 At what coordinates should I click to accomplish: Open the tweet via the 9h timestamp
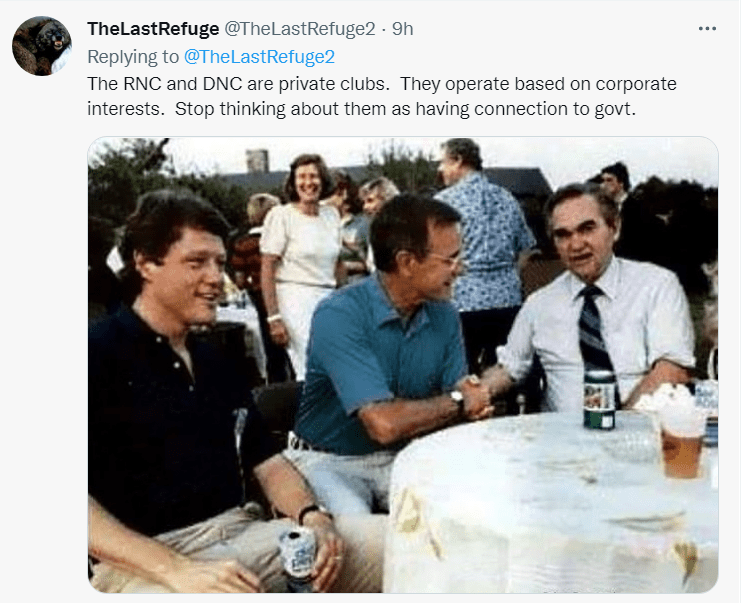(403, 29)
